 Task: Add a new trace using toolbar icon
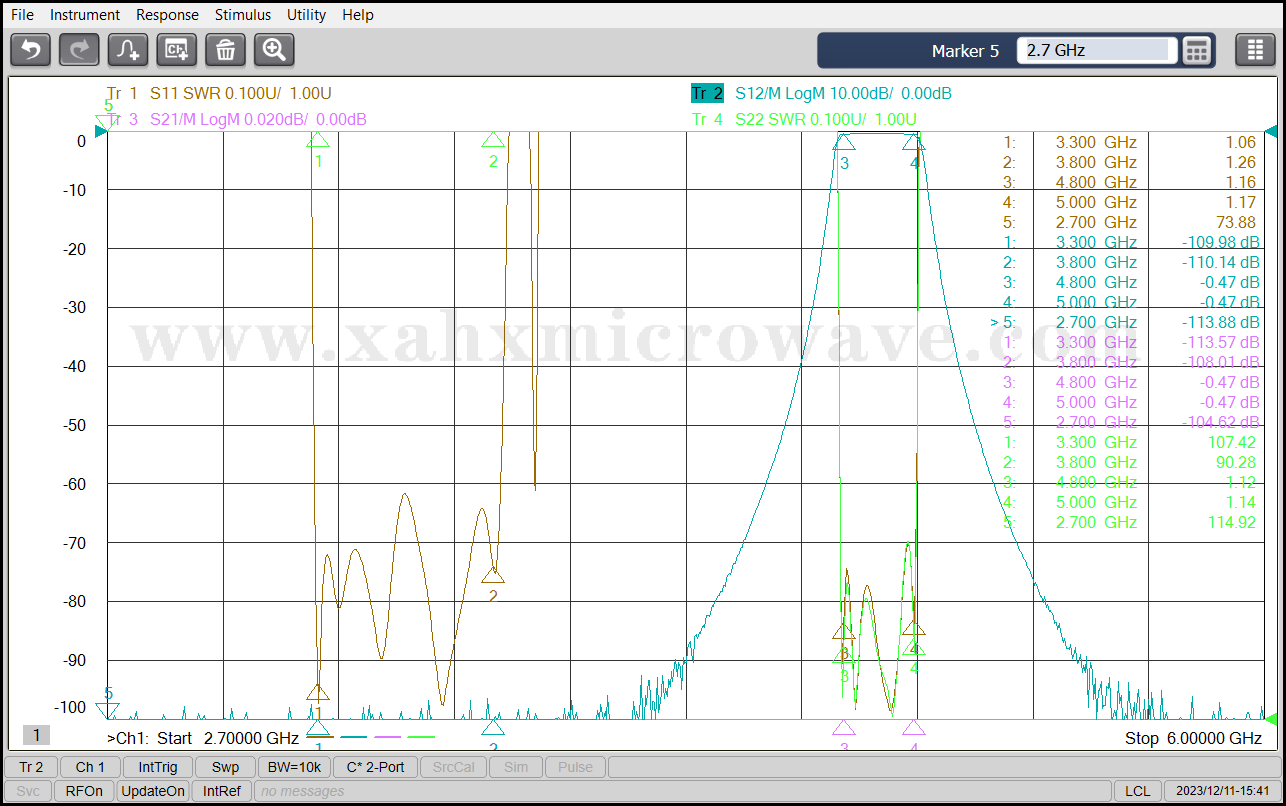click(128, 50)
